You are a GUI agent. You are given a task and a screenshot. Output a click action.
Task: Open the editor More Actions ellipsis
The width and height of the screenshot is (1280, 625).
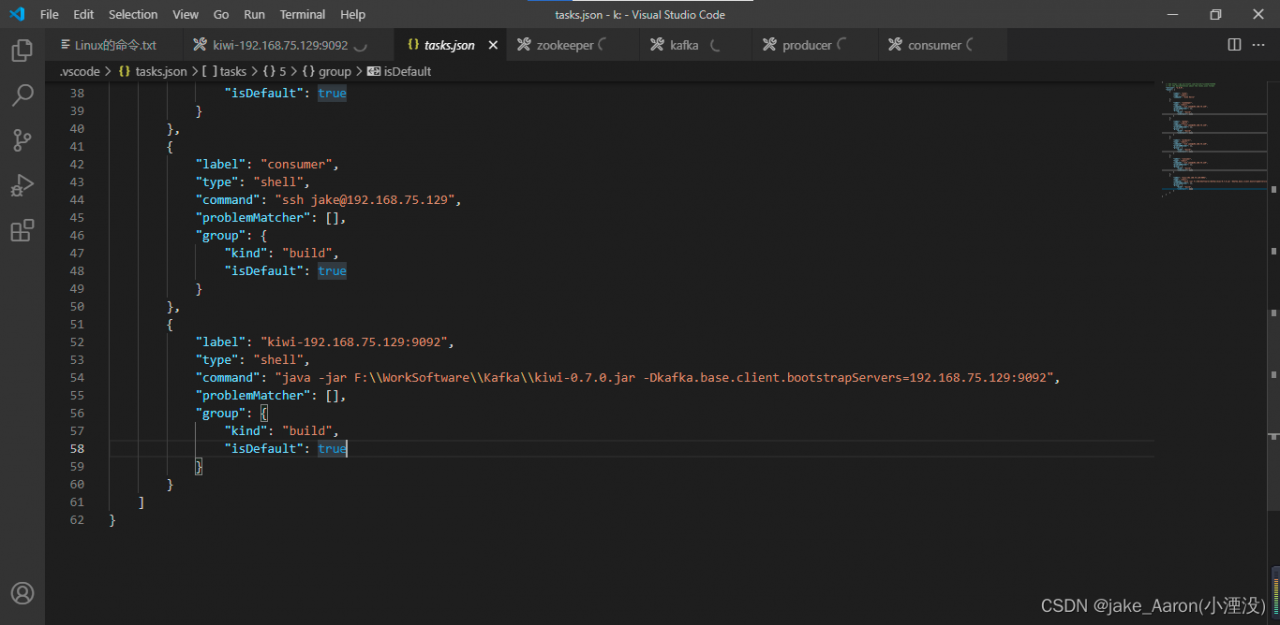(1259, 45)
